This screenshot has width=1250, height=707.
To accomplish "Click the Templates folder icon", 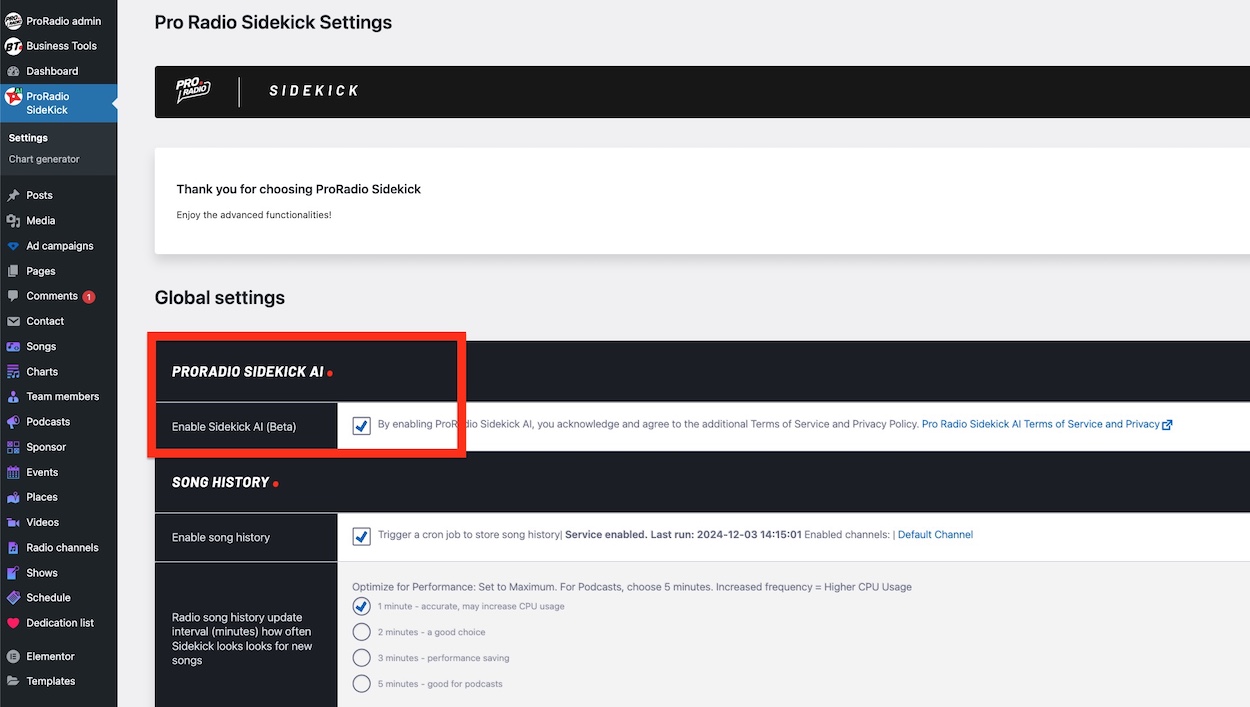I will (x=13, y=682).
